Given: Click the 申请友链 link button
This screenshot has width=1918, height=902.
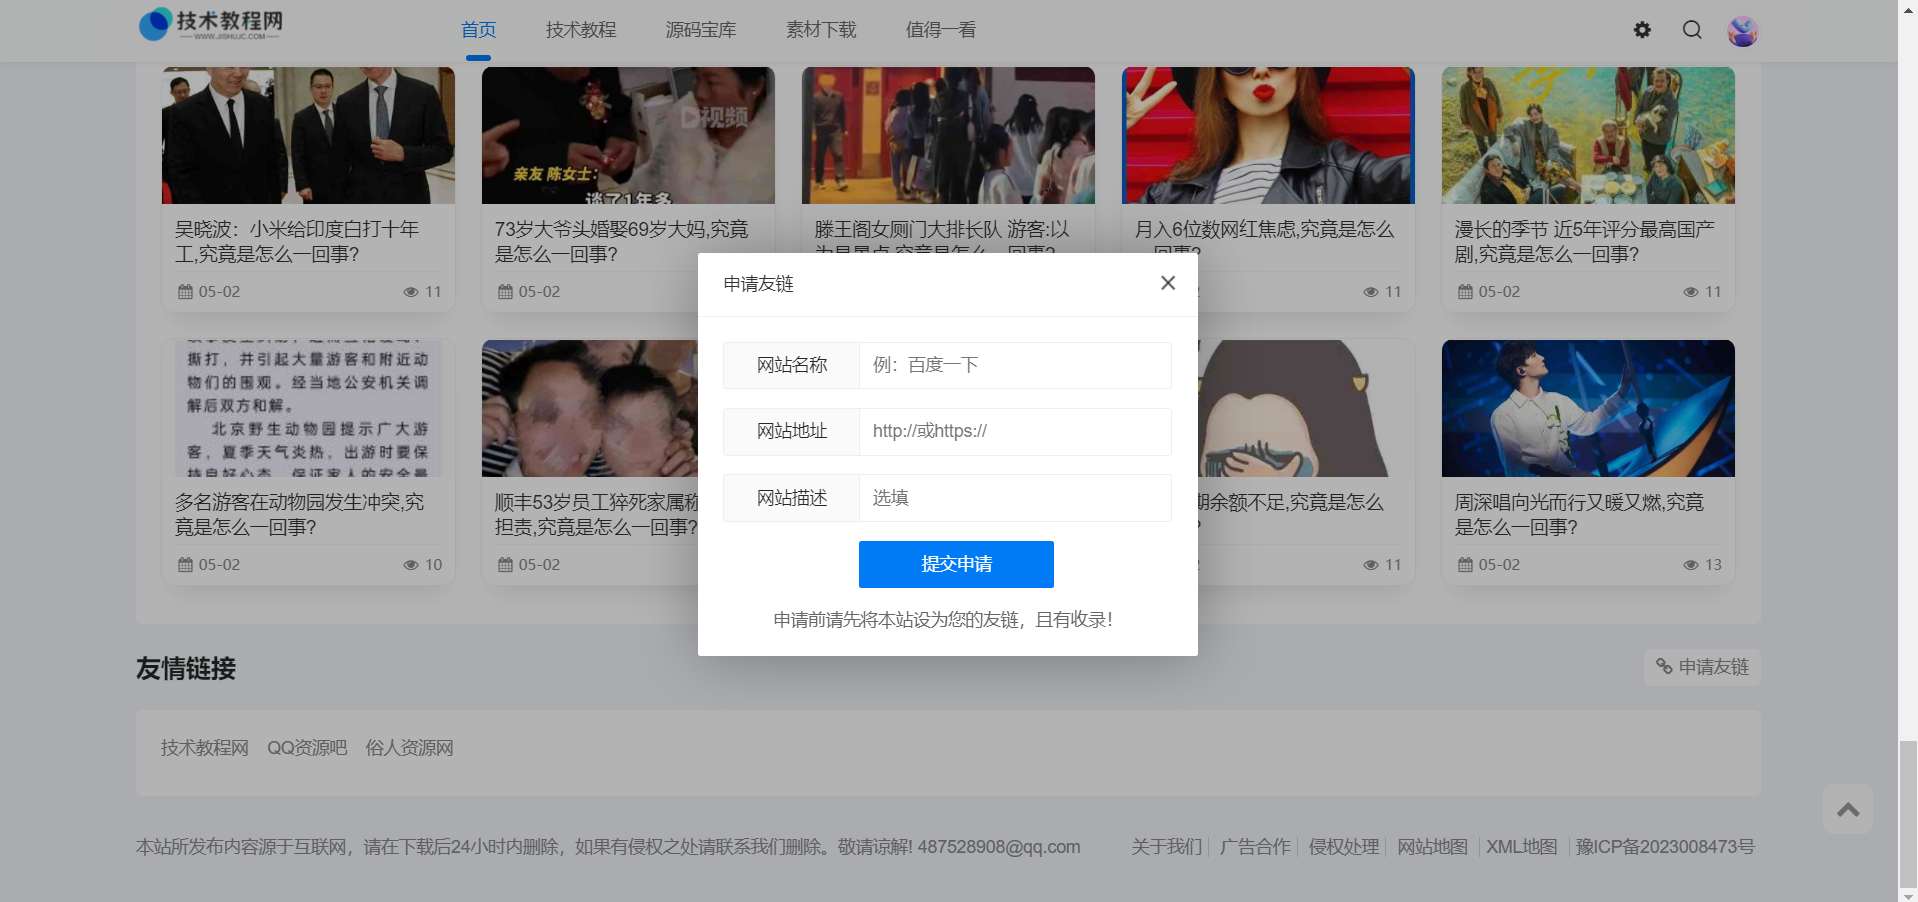Looking at the screenshot, I should 1702,667.
